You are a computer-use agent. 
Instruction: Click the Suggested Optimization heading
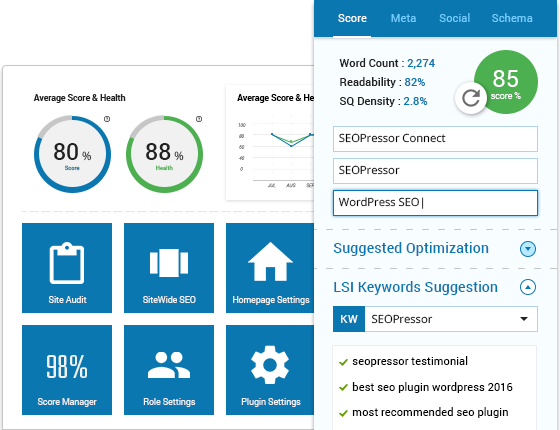pyautogui.click(x=411, y=248)
